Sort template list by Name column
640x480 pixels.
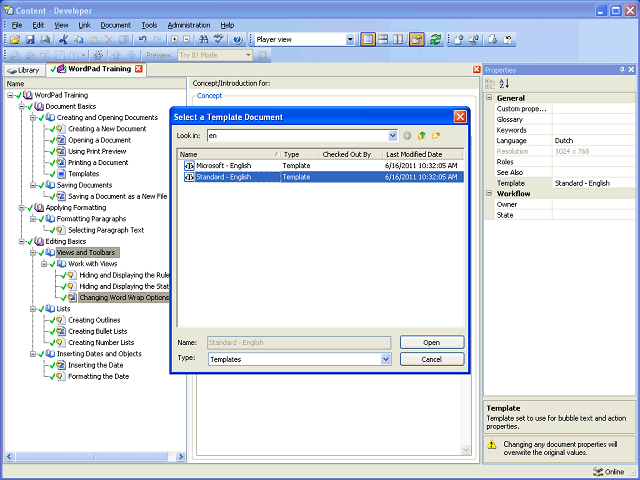tap(229, 154)
